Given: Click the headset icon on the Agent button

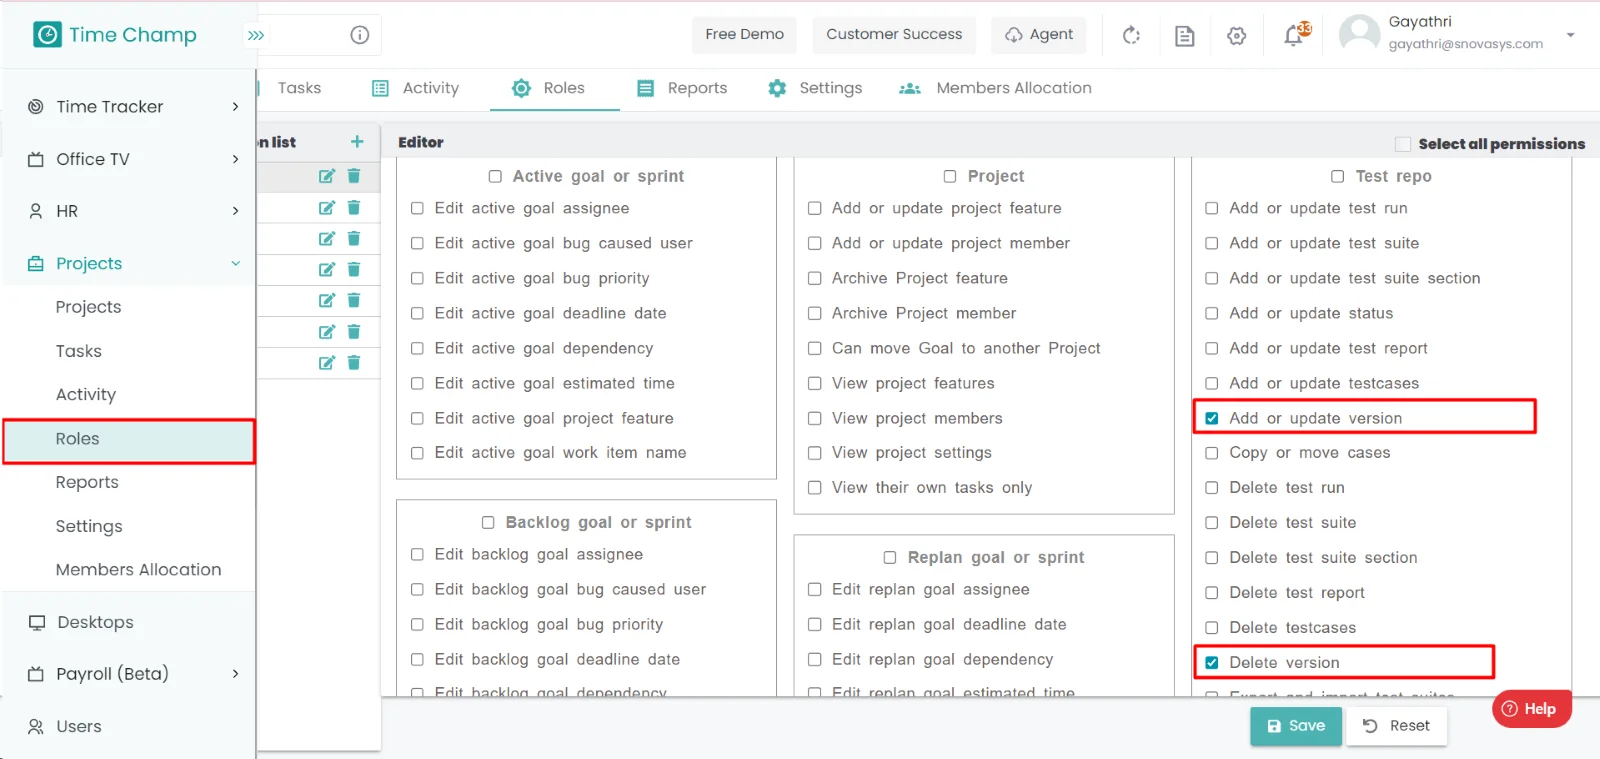Looking at the screenshot, I should click(x=1013, y=35).
